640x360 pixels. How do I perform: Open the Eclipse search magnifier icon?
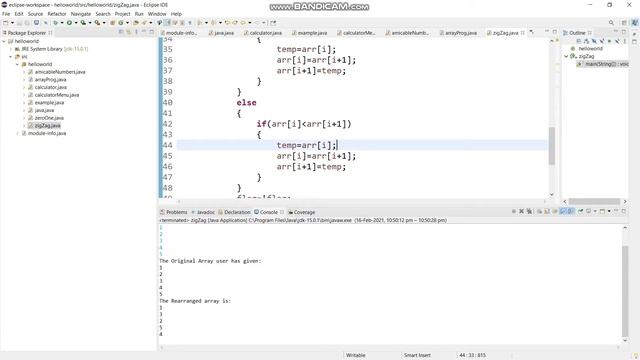(611, 23)
